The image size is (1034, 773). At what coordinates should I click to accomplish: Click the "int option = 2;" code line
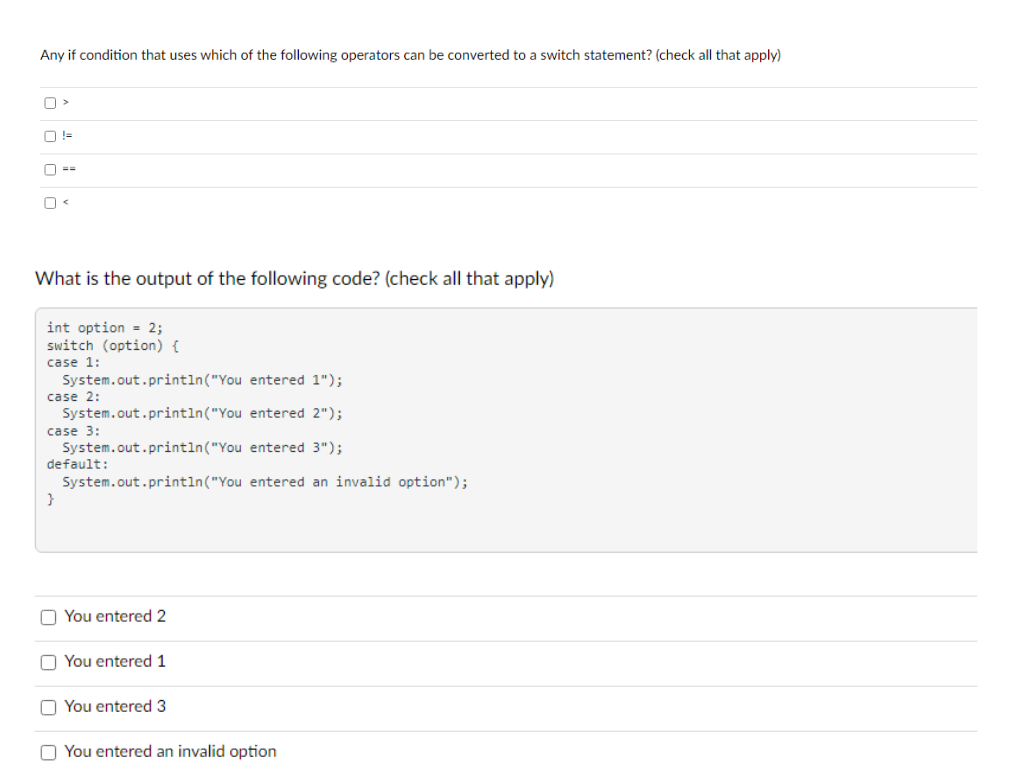click(x=105, y=328)
